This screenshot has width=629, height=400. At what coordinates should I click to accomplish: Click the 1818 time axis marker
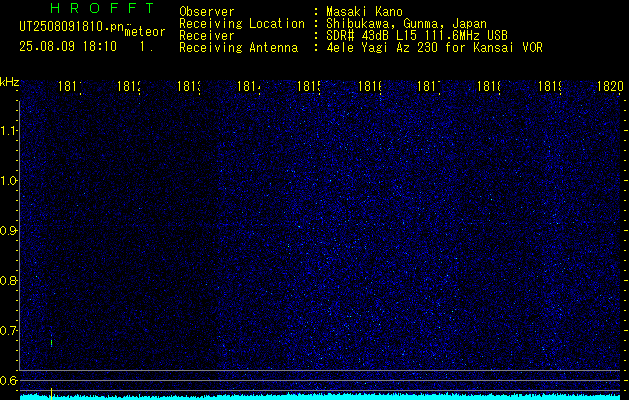click(x=489, y=86)
